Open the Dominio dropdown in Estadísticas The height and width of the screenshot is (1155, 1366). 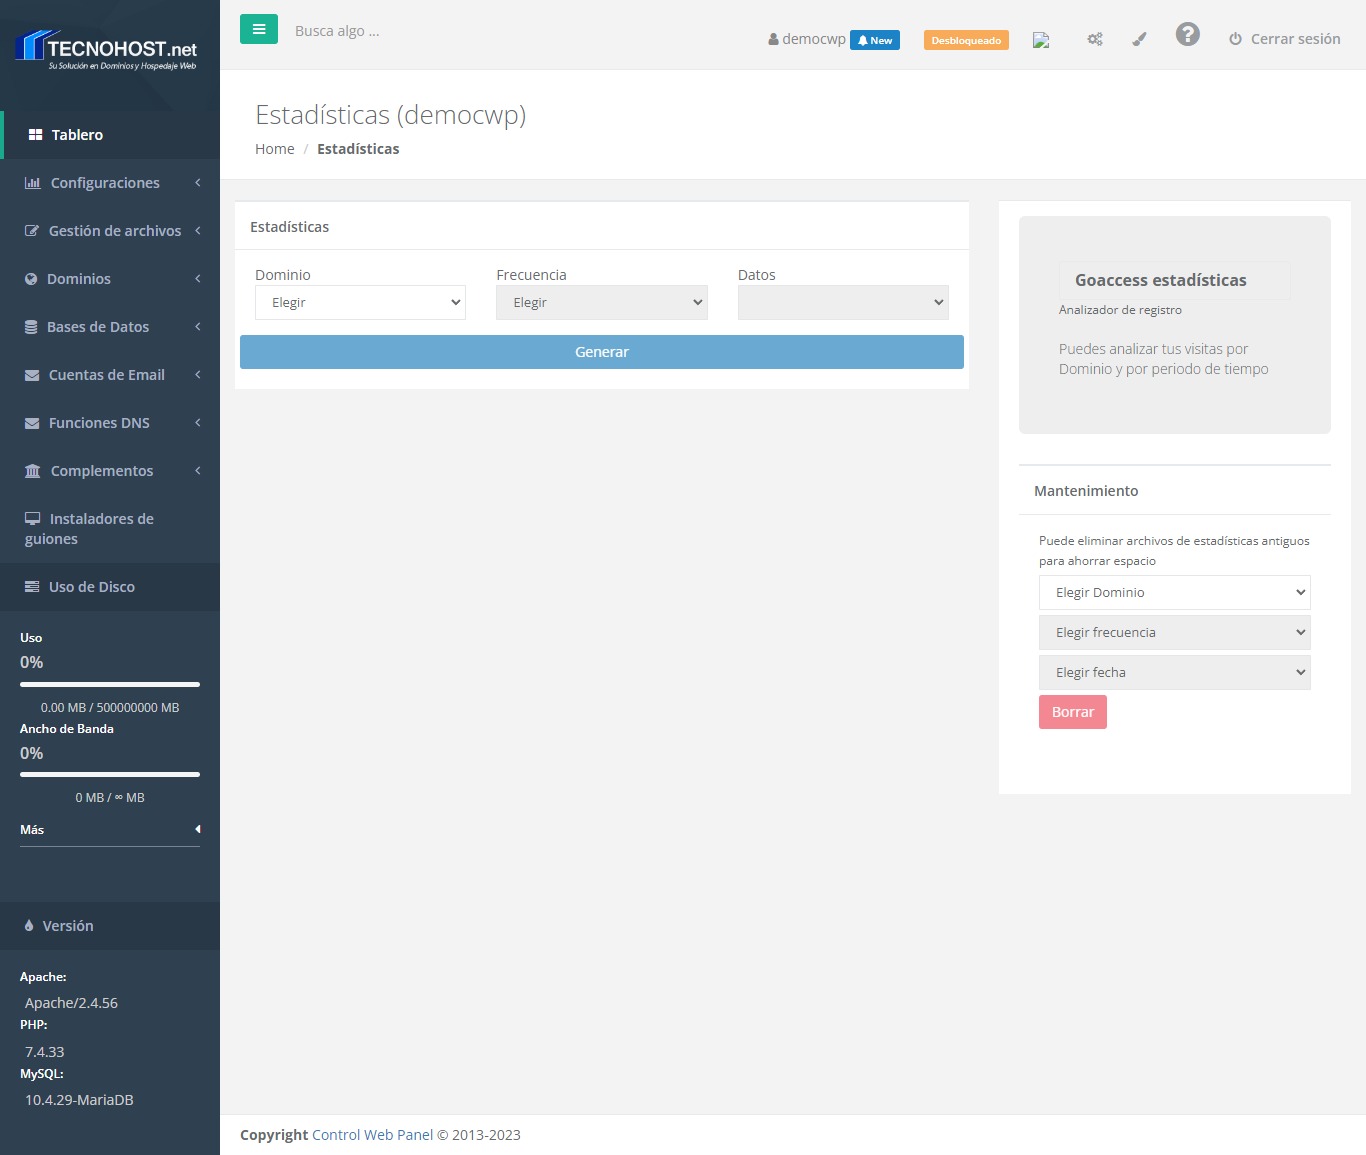pos(360,302)
